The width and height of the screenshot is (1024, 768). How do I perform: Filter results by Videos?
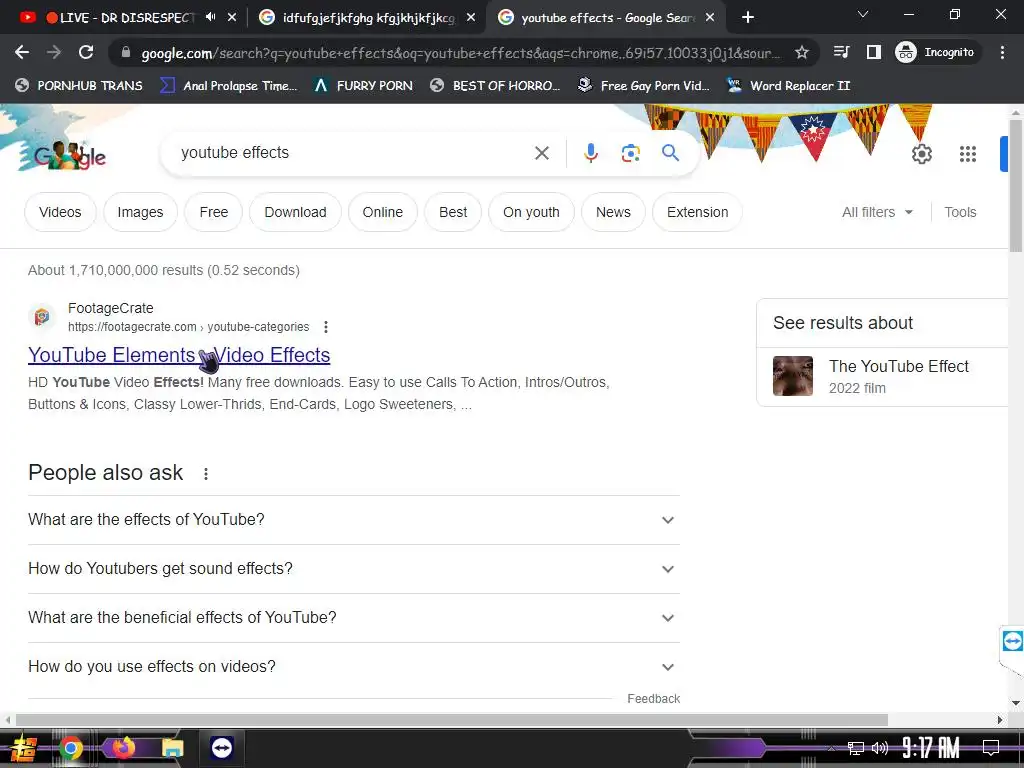pyautogui.click(x=60, y=212)
